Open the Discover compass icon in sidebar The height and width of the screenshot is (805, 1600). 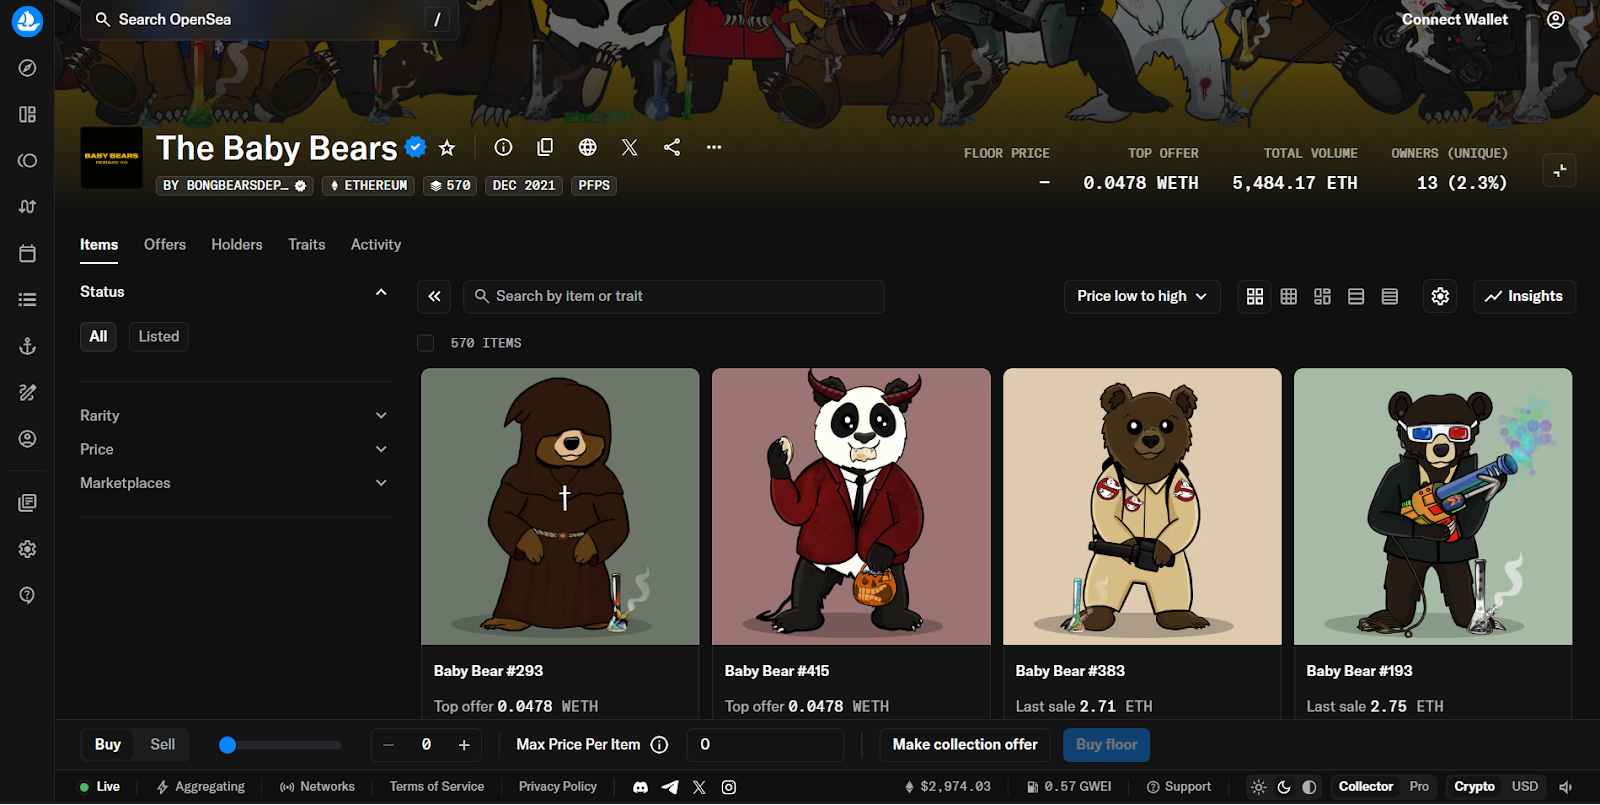pos(27,68)
